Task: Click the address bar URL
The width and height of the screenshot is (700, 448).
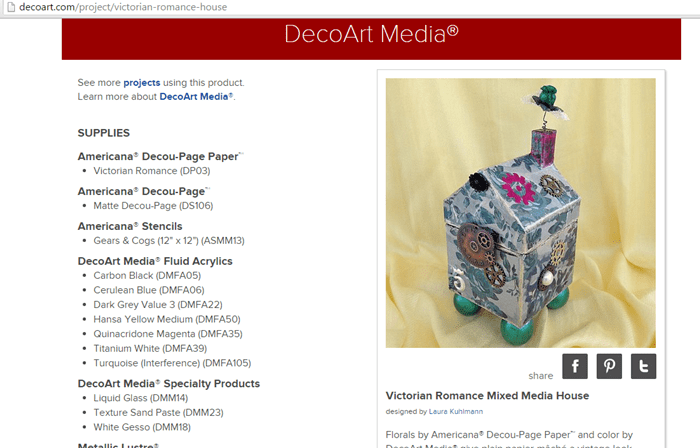Action: click(x=123, y=7)
